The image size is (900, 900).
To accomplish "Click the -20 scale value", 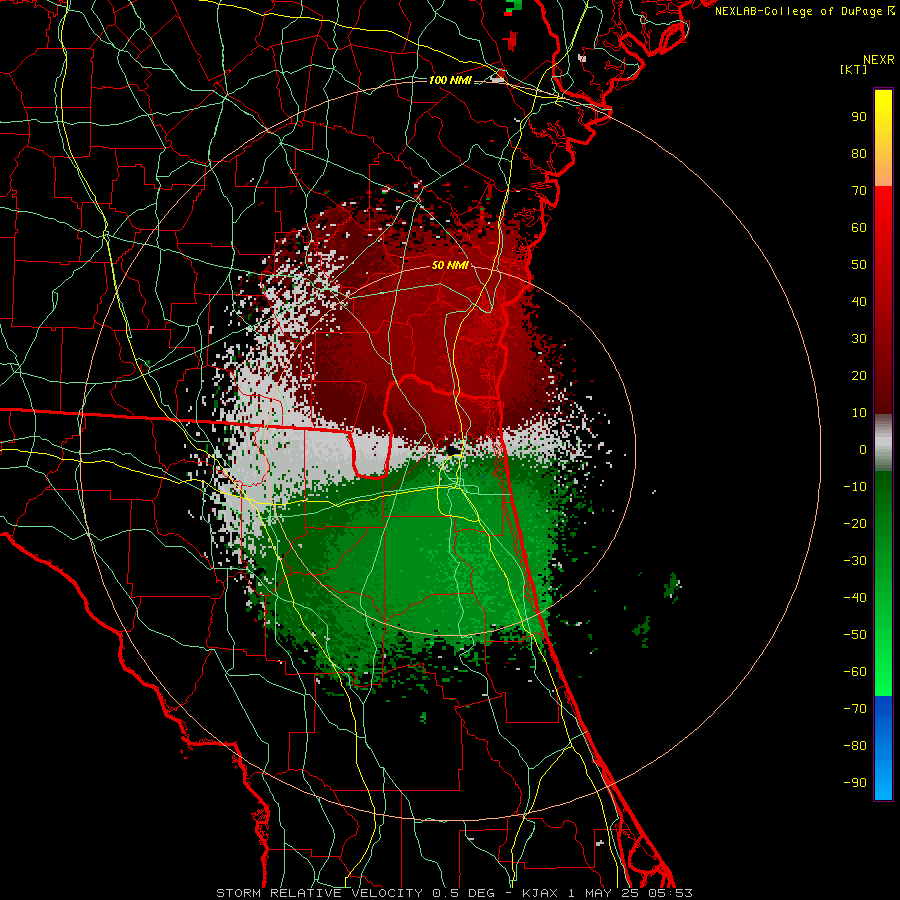I will click(855, 524).
